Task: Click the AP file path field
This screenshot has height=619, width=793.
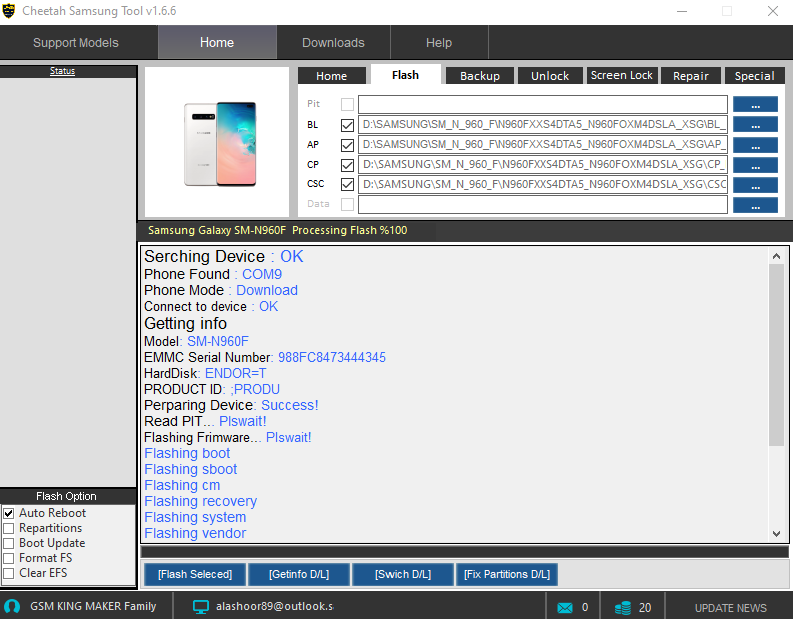Action: (543, 145)
